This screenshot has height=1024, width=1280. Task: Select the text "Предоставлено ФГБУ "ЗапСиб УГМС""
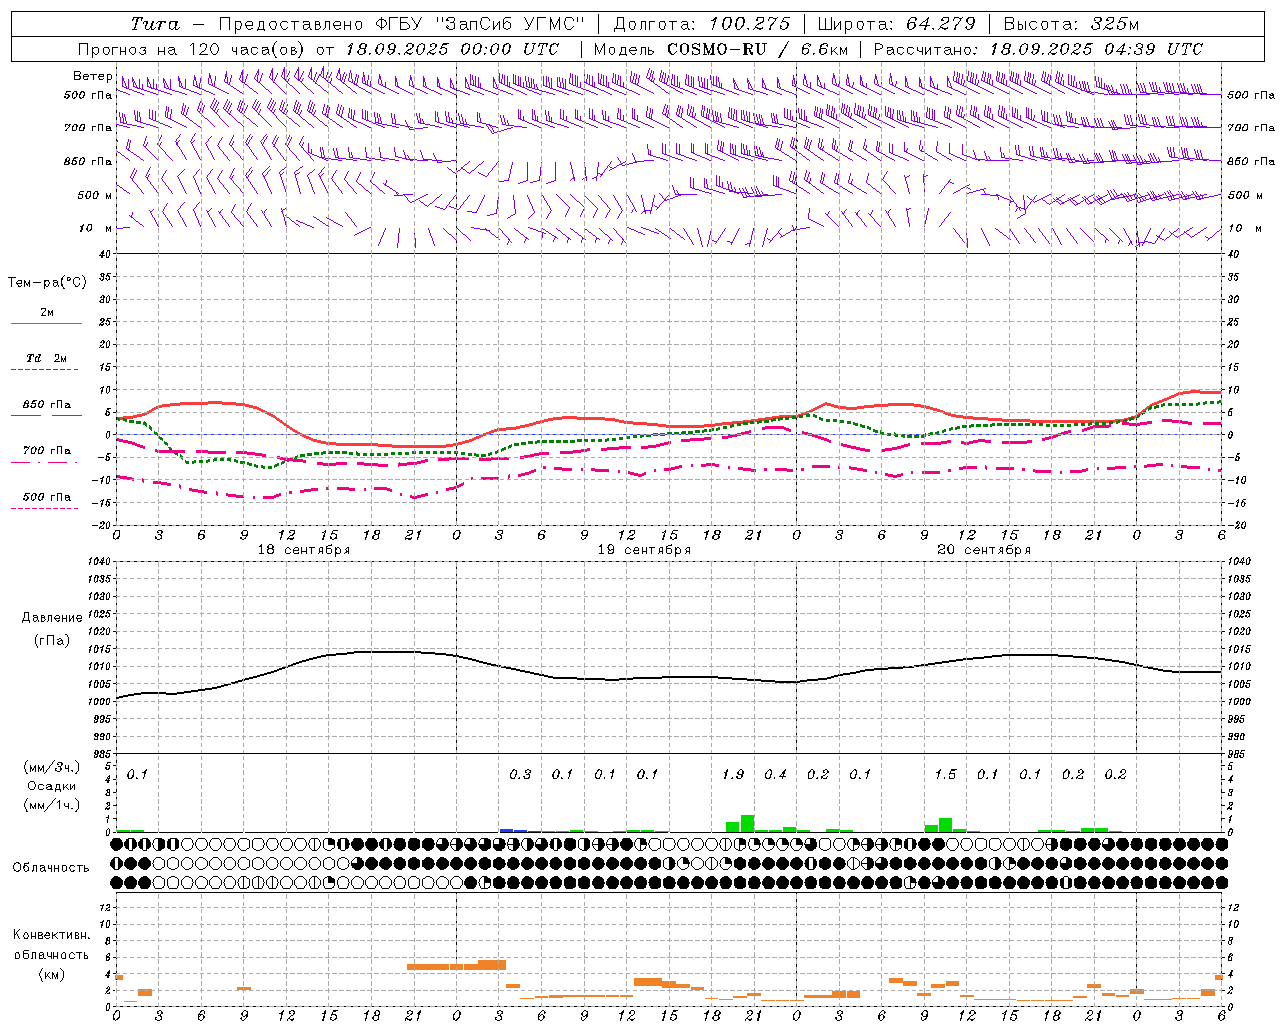click(x=401, y=24)
